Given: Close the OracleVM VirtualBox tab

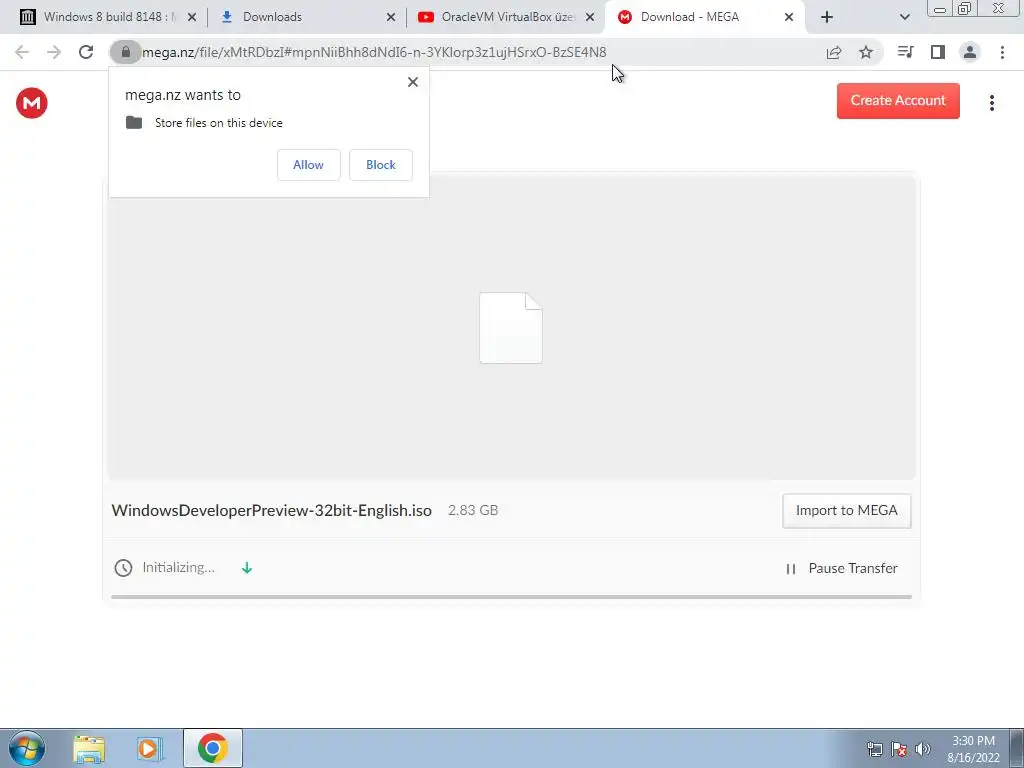Looking at the screenshot, I should 590,17.
